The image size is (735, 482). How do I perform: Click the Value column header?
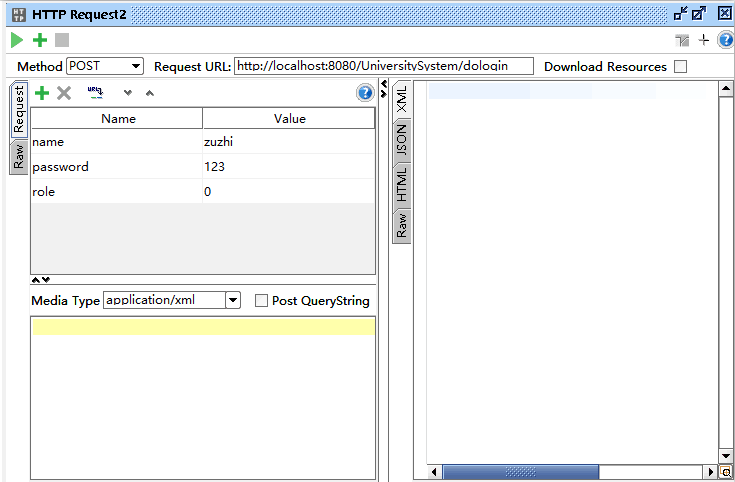pos(289,119)
